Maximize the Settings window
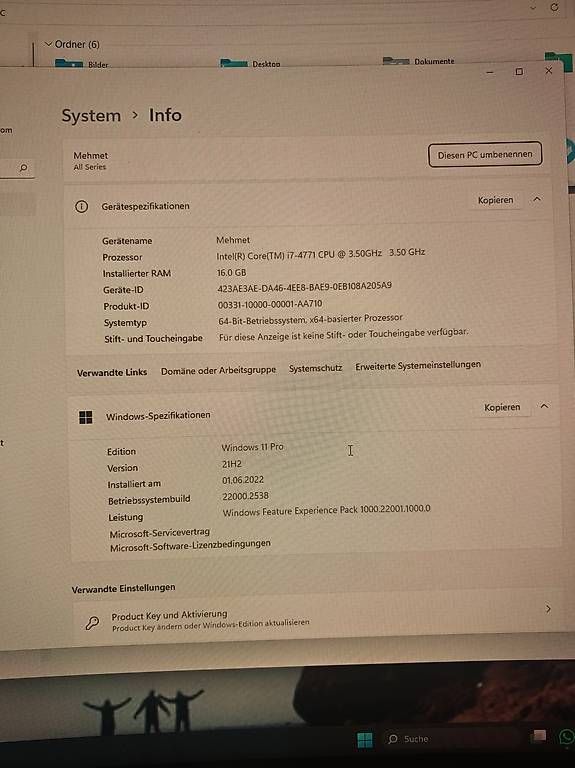The height and width of the screenshot is (768, 575). tap(519, 72)
